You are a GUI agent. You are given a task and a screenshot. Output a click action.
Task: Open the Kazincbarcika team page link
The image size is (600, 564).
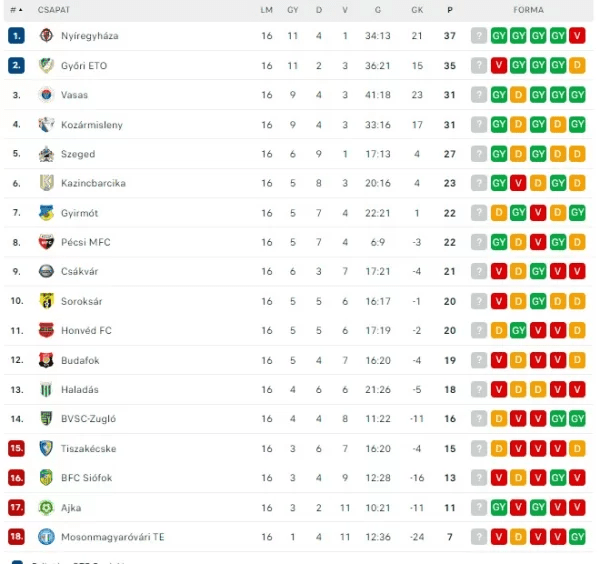point(93,183)
